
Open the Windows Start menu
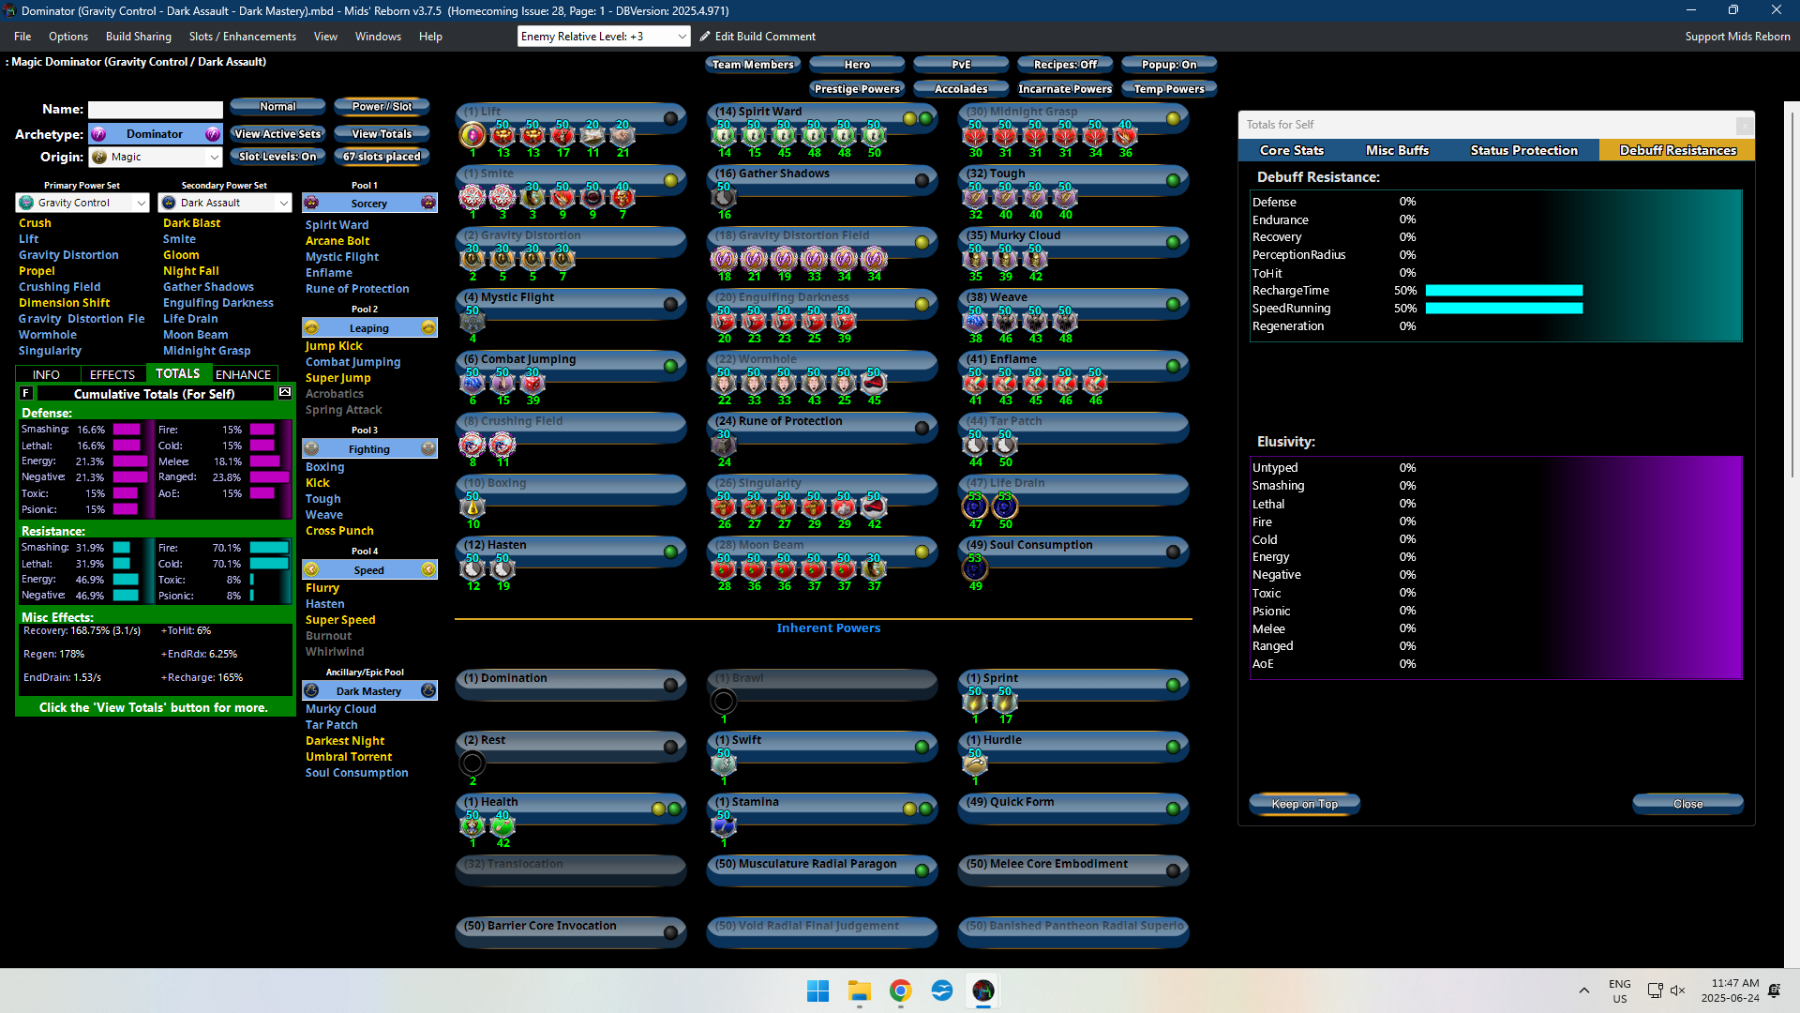(818, 990)
